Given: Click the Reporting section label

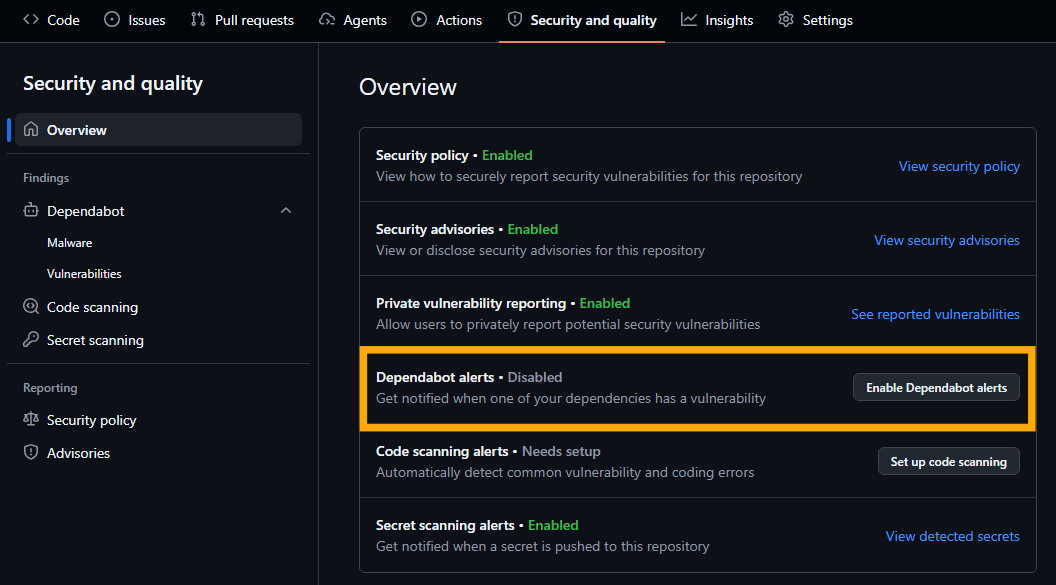Looking at the screenshot, I should click(50, 388).
